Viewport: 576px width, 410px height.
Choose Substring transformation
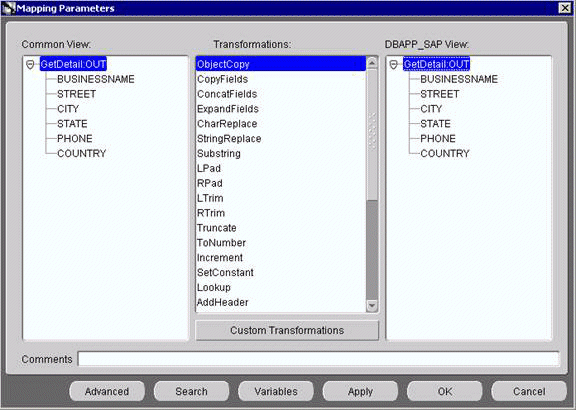point(281,154)
